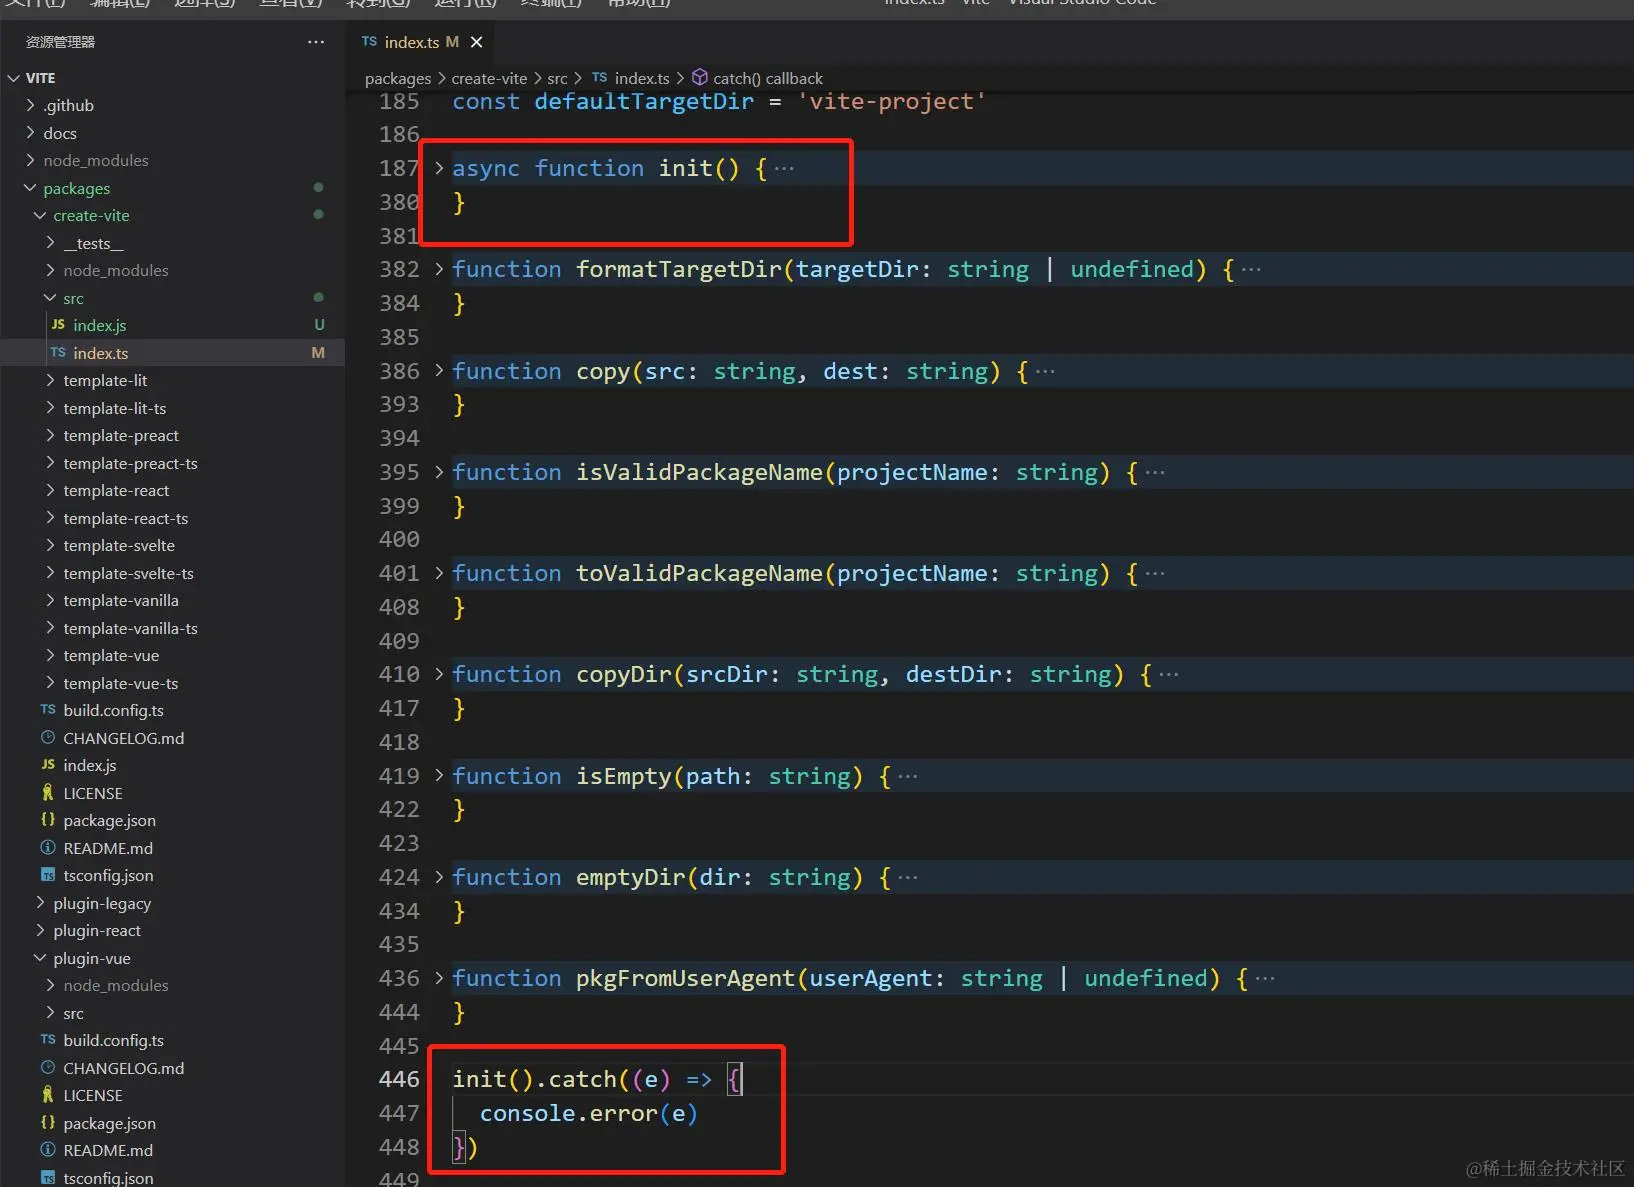This screenshot has width=1634, height=1187.
Task: Click package.json braces icon under create-vite
Action: [x=48, y=820]
